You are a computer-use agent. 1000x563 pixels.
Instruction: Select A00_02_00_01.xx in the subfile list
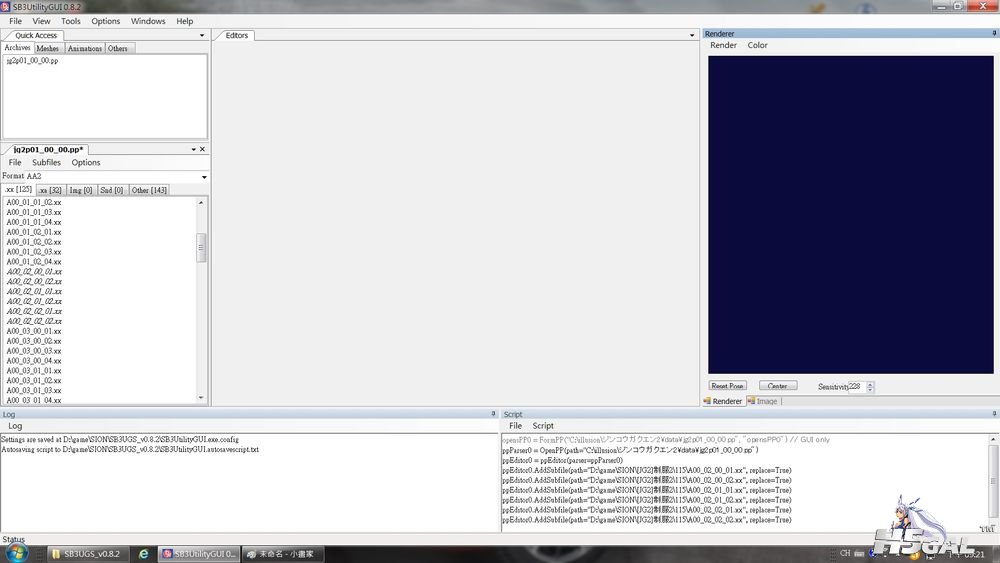tap(34, 271)
